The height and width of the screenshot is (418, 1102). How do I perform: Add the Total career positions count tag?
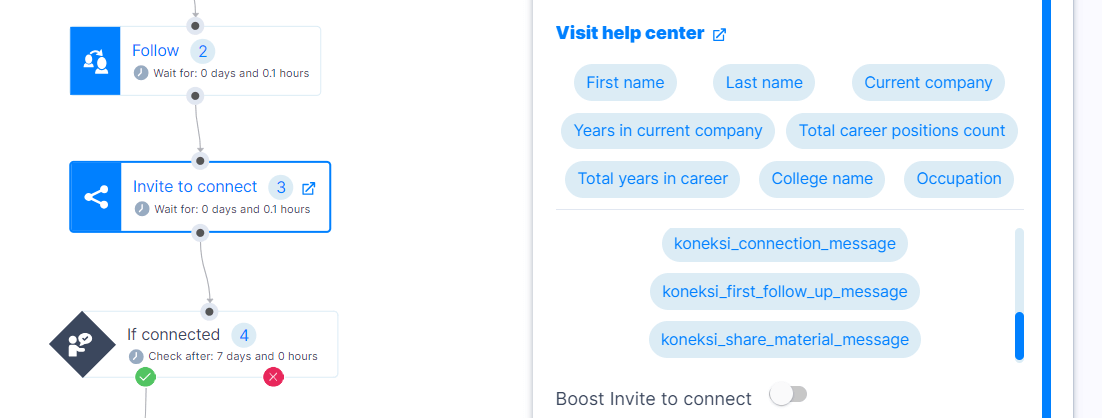pos(902,131)
